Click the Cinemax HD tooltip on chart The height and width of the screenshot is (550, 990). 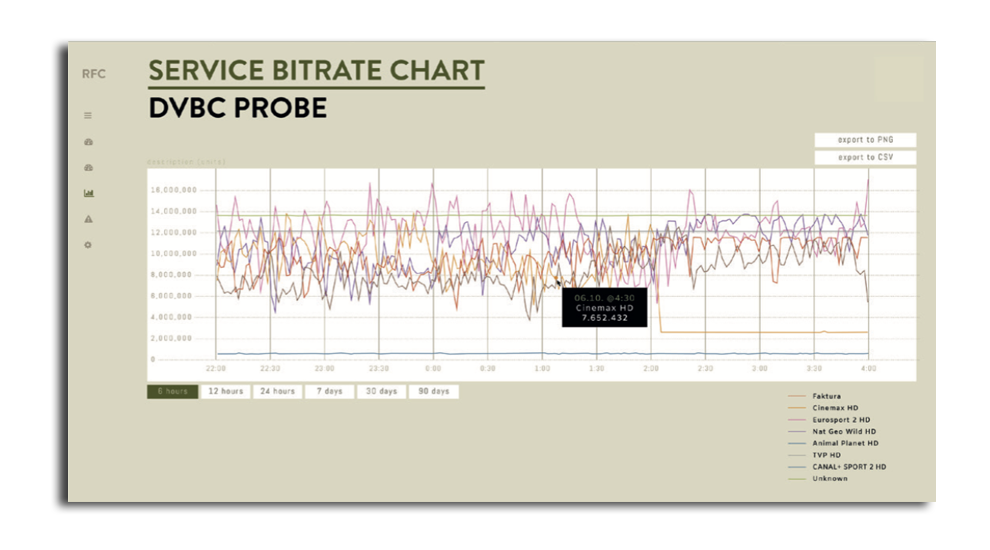(x=604, y=307)
